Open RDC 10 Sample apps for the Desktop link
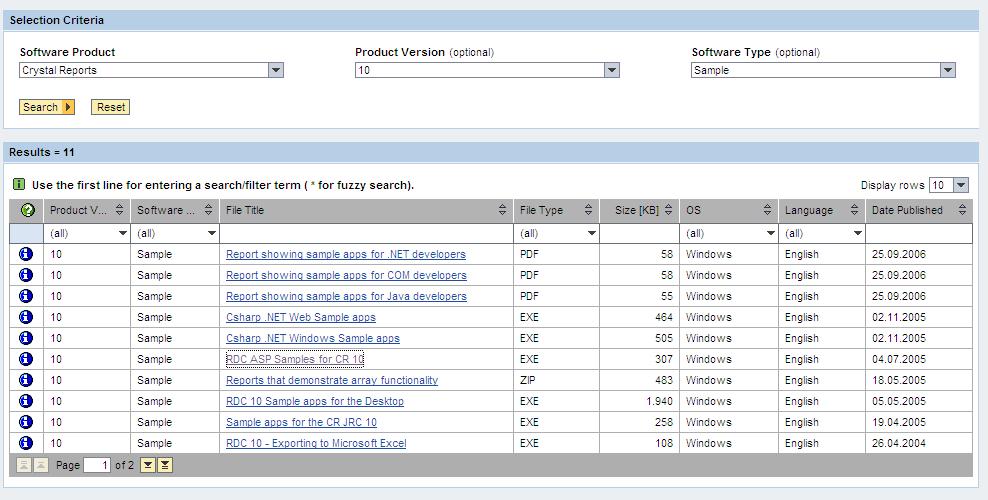988x500 pixels. coord(315,401)
